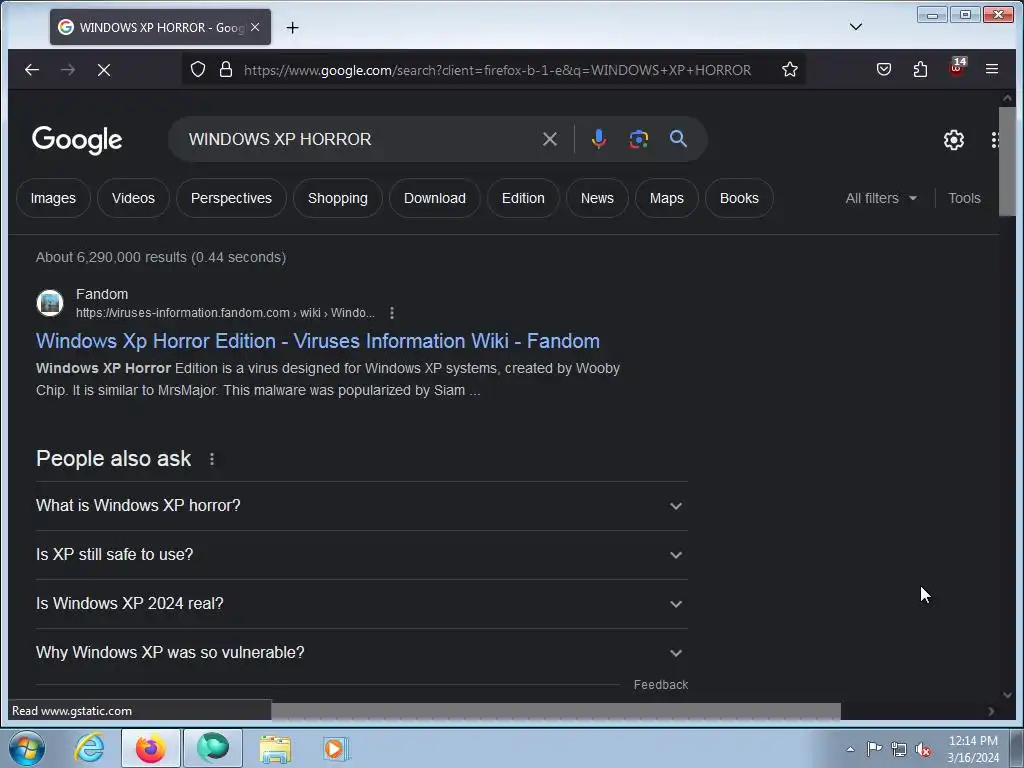Filter results by Images

53,198
